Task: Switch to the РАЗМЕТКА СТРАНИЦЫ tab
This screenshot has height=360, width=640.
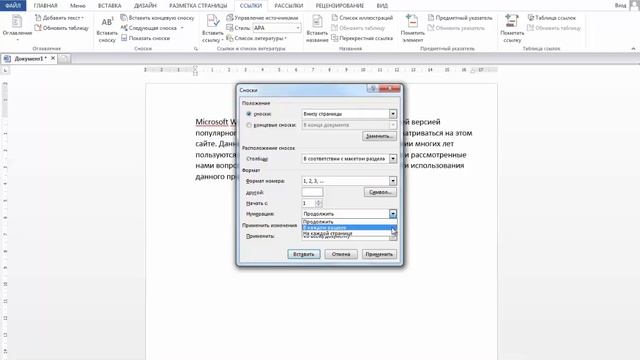Action: [x=198, y=6]
